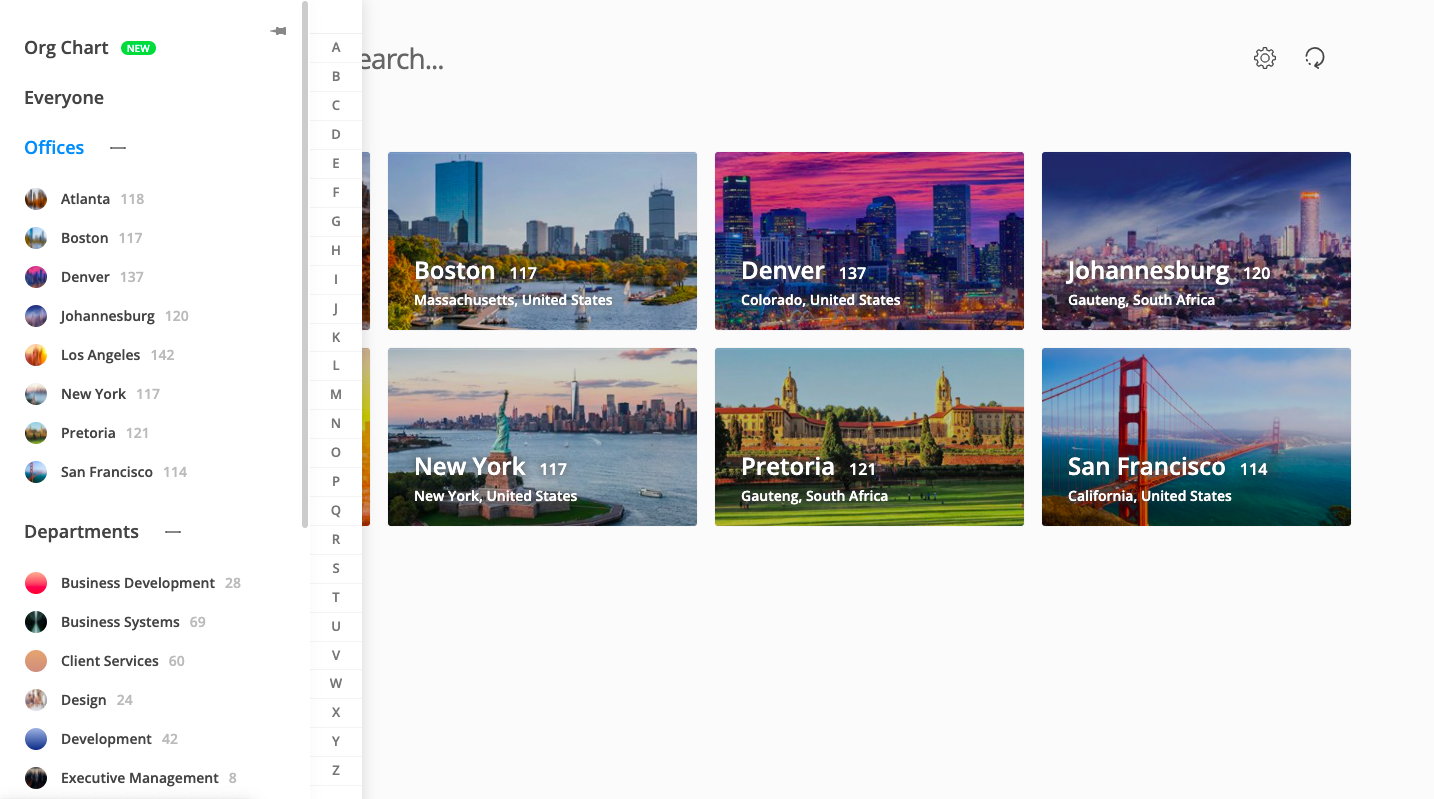Open the New York office card
The height and width of the screenshot is (799, 1434).
pos(542,437)
